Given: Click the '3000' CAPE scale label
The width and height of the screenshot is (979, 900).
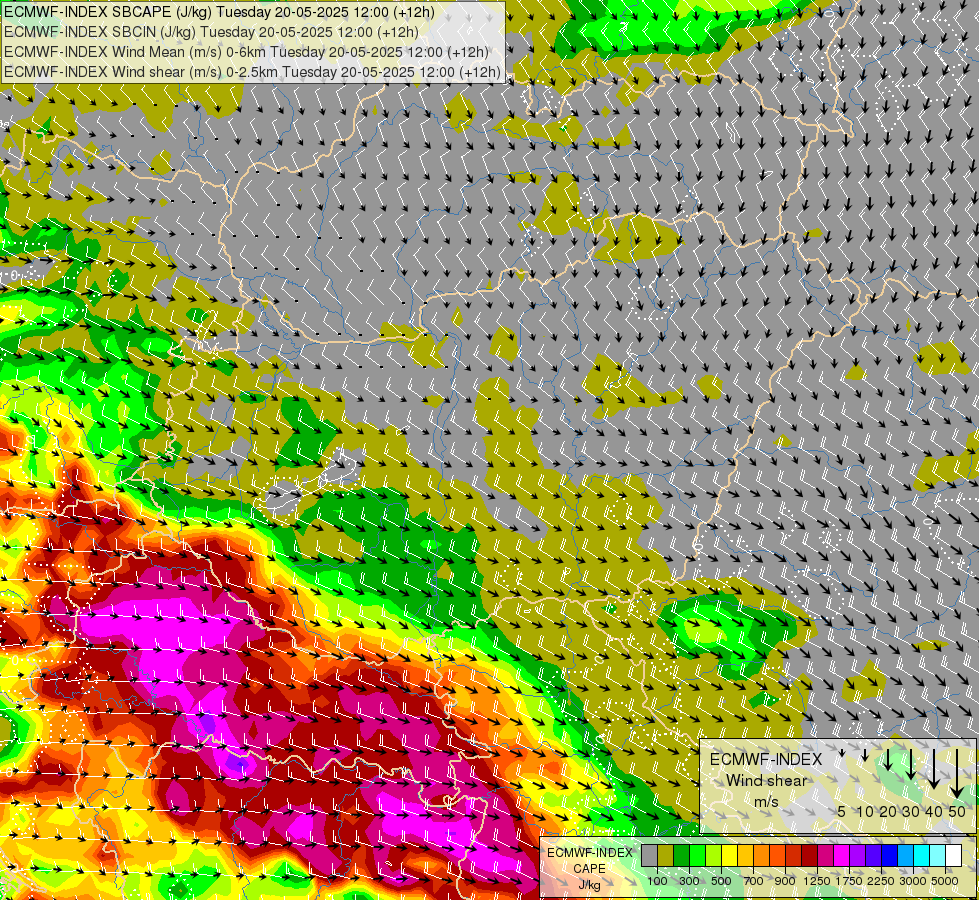Looking at the screenshot, I should pos(913,881).
